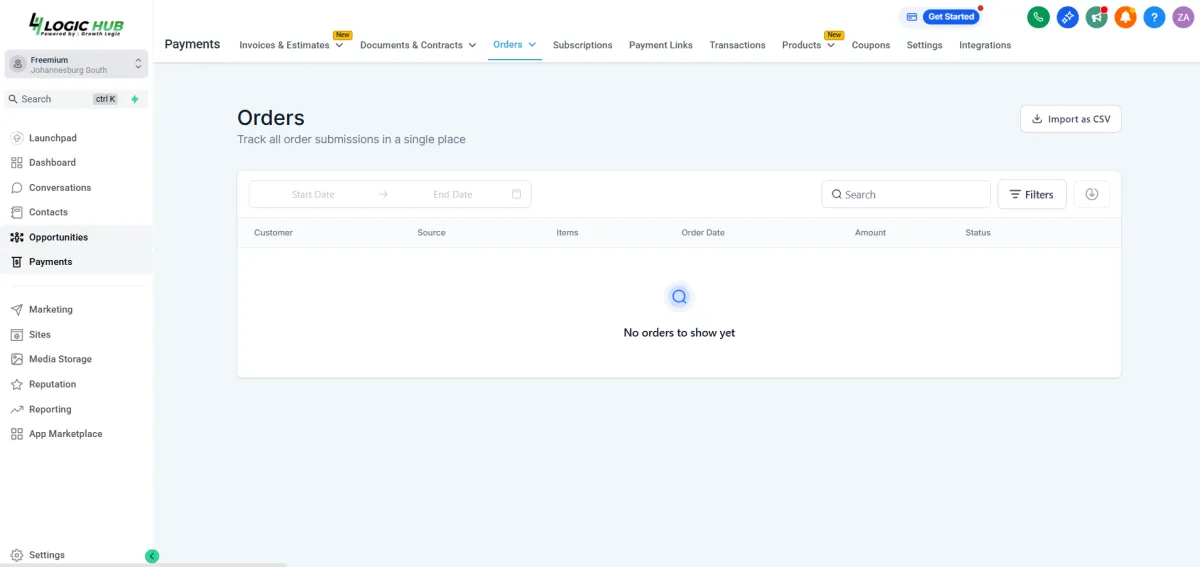Click the orders Search field

click(906, 194)
